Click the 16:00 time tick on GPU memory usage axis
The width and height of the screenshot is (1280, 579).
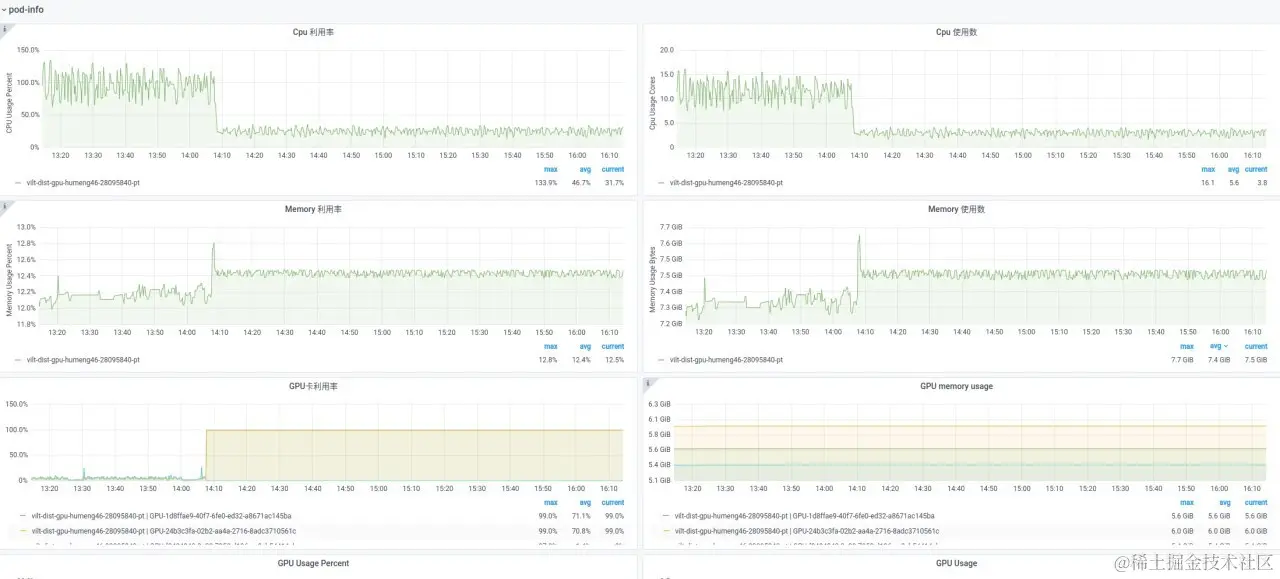click(1220, 488)
